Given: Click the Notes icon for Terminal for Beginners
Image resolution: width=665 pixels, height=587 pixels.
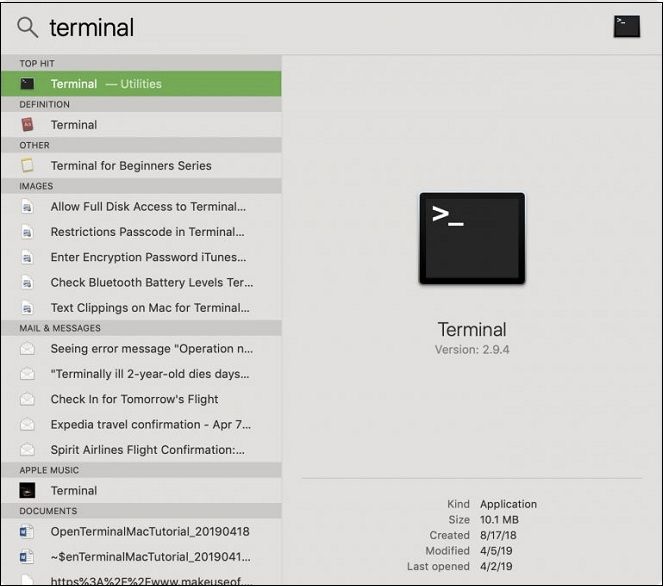Looking at the screenshot, I should tap(27, 165).
